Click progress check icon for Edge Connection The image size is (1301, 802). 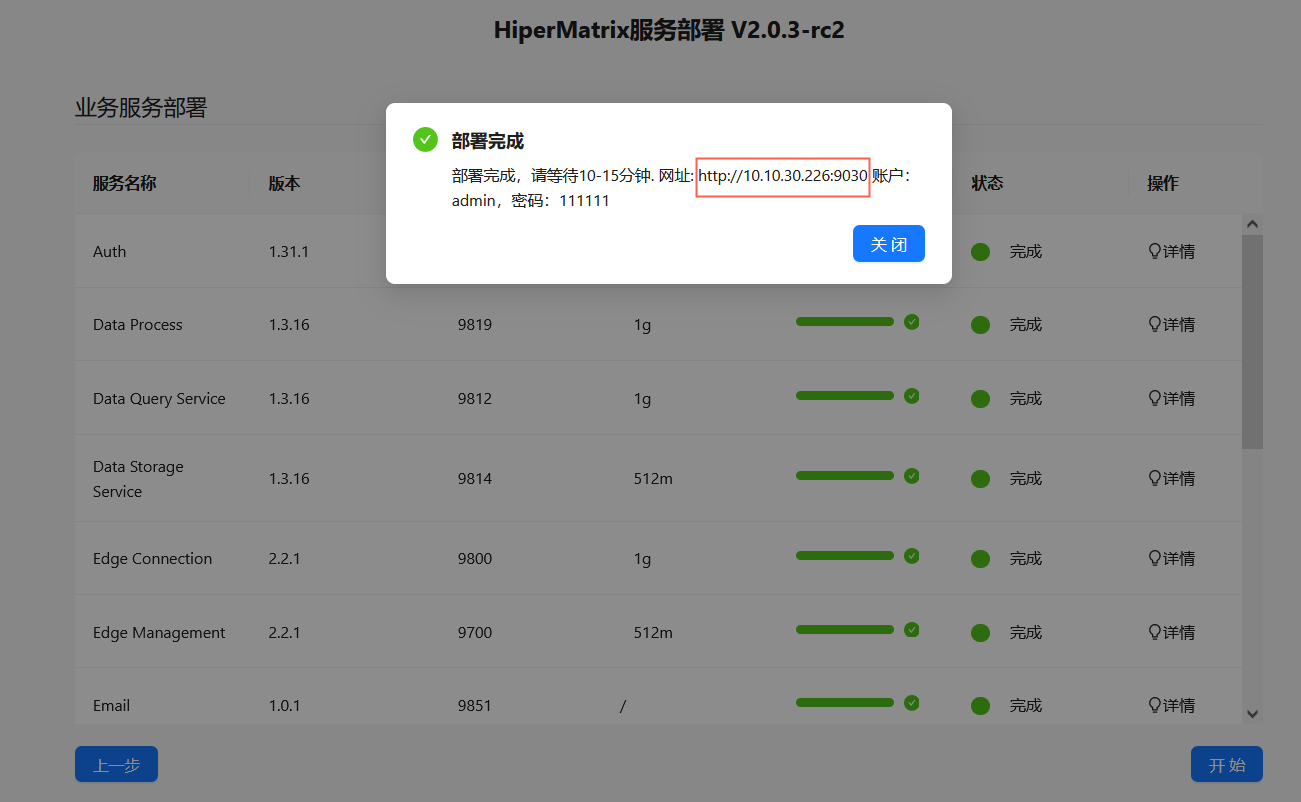coord(911,556)
